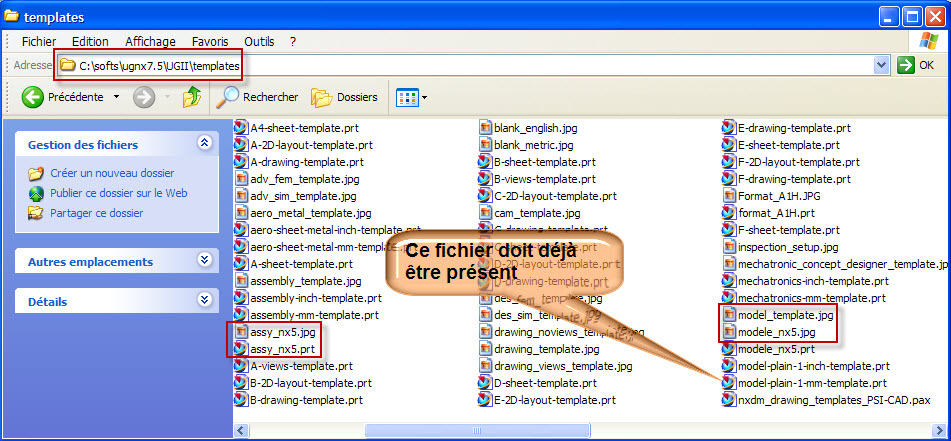This screenshot has height=441, width=951.
Task: Open the Rechercher search tool
Action: (259, 97)
